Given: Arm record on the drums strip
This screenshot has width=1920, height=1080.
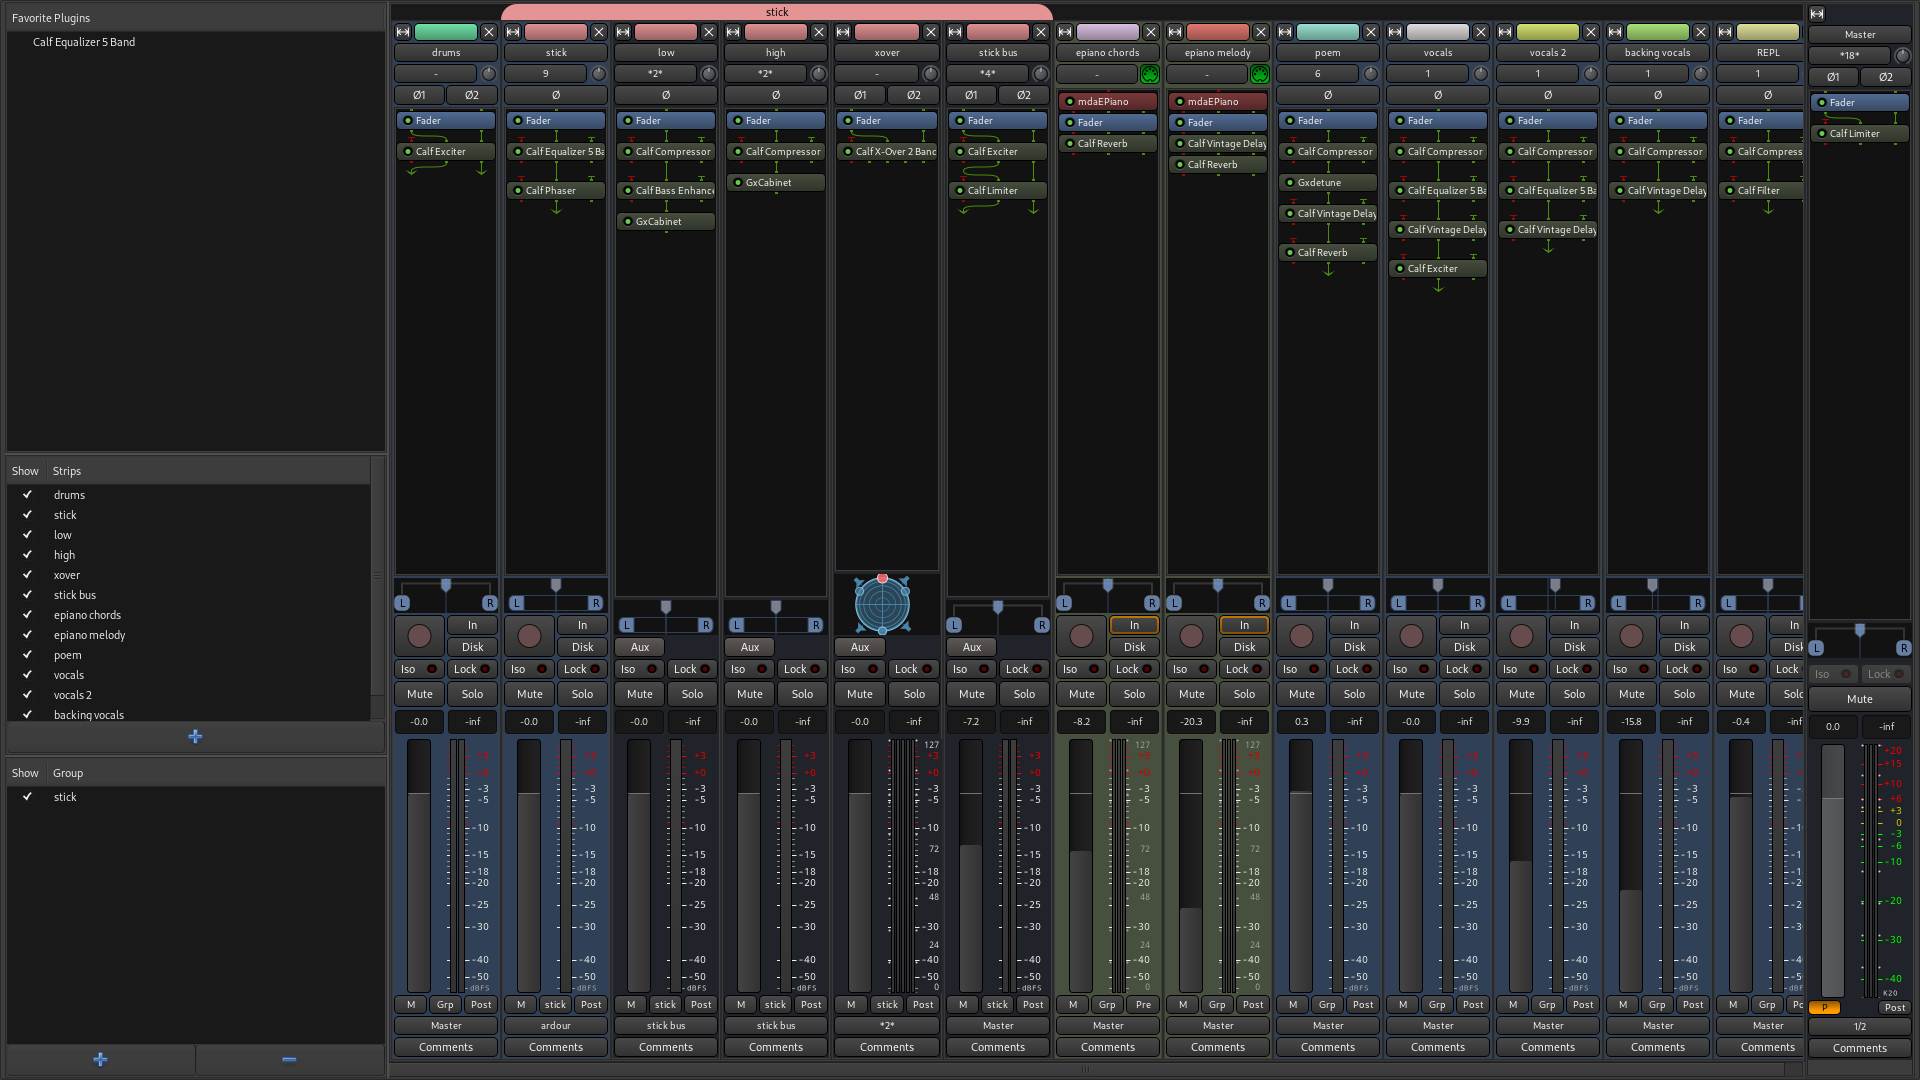Looking at the screenshot, I should click(420, 636).
